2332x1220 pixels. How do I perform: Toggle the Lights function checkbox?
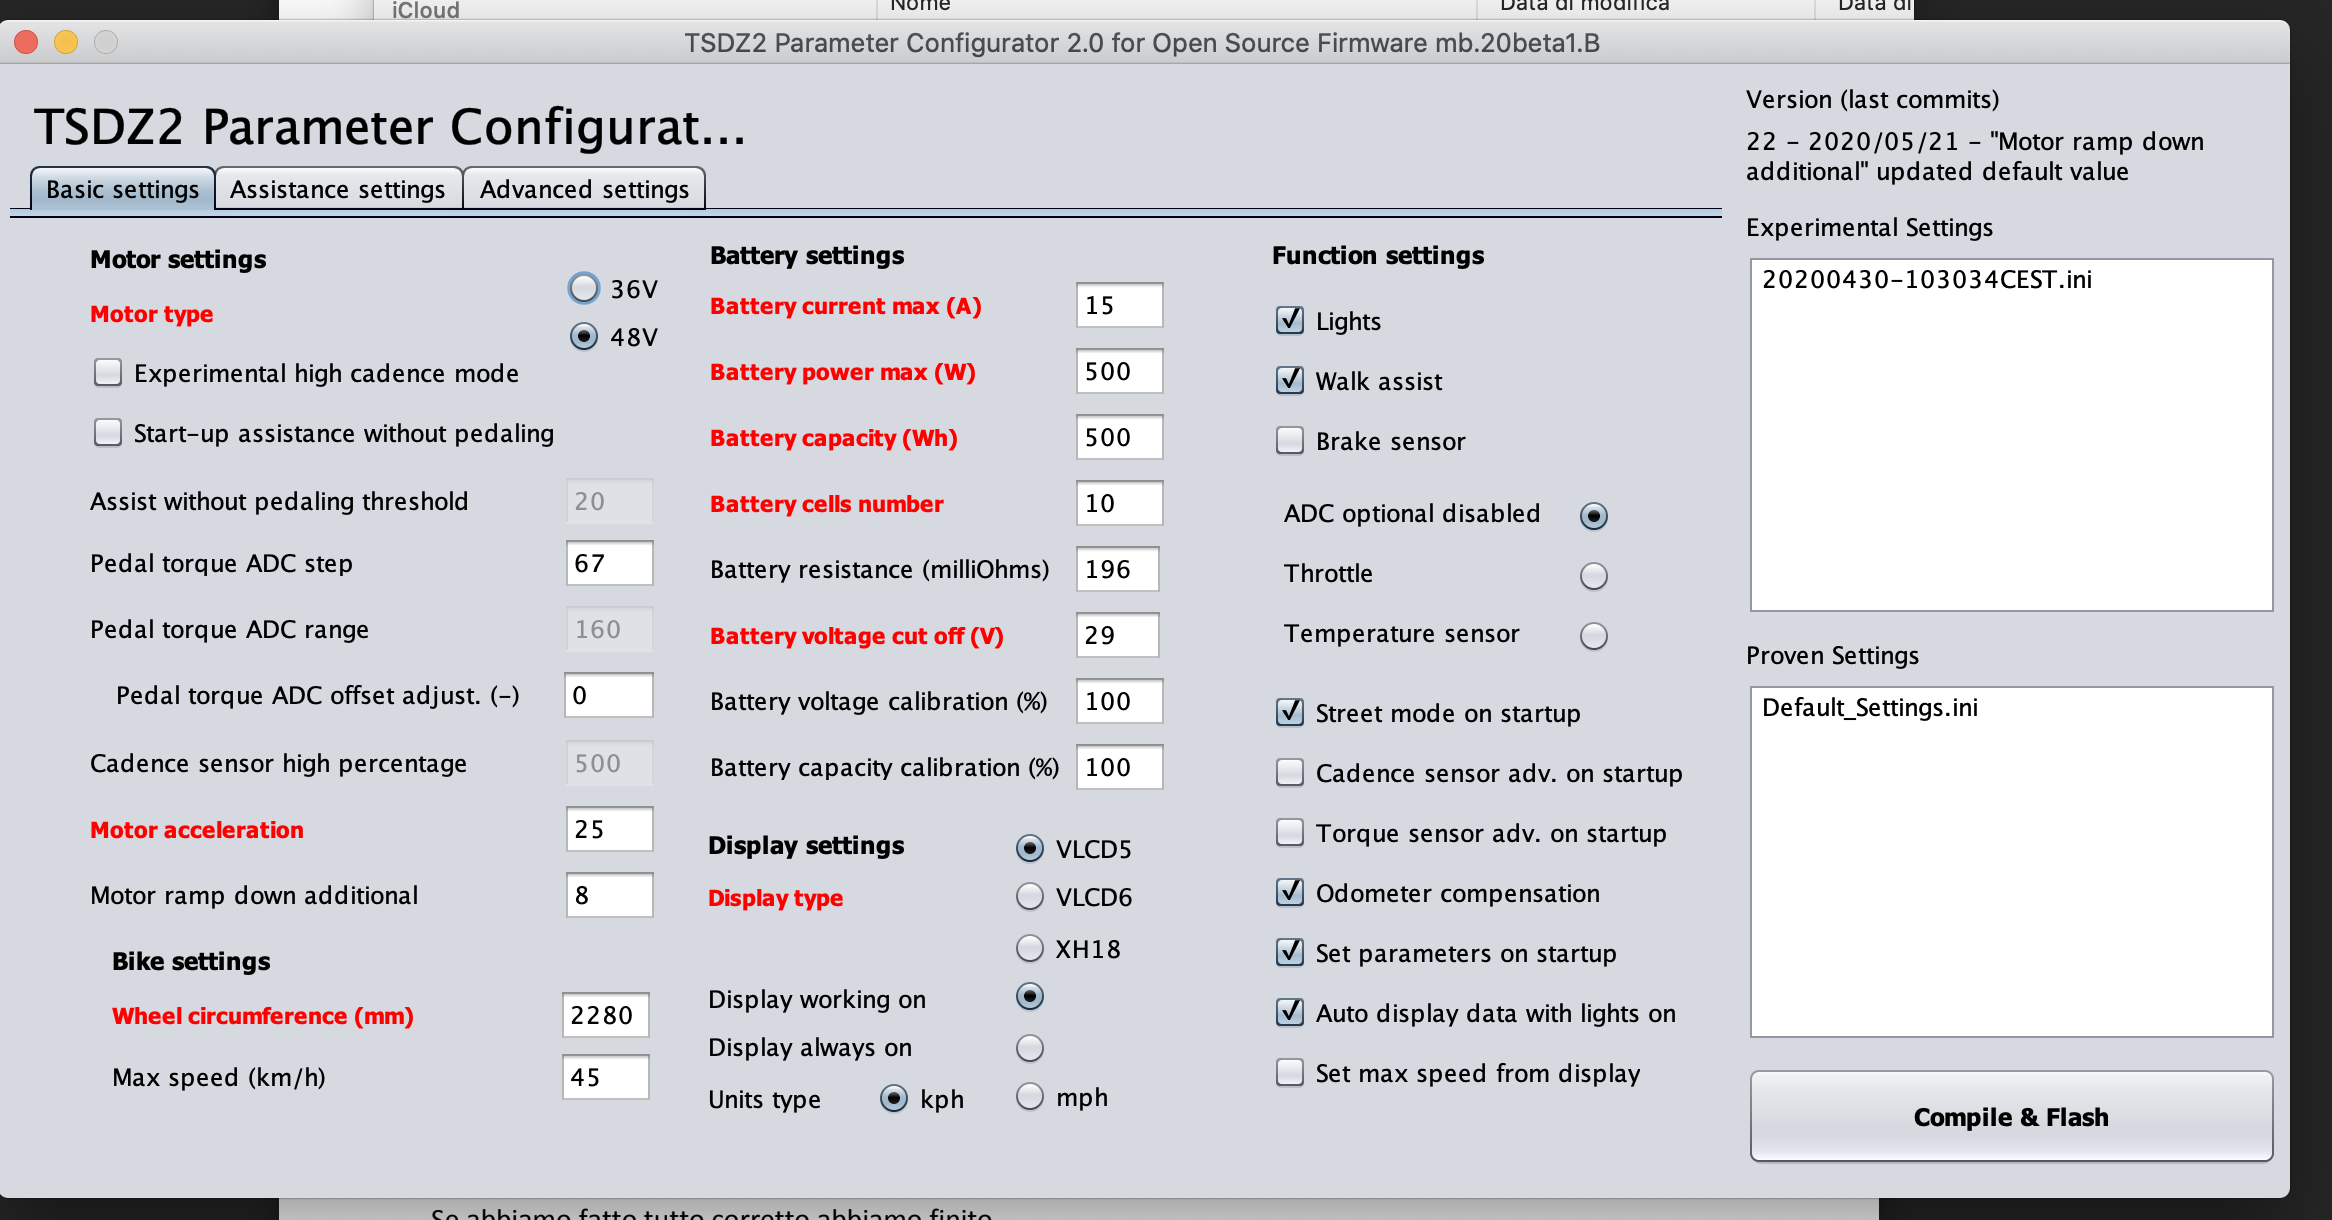pos(1290,321)
